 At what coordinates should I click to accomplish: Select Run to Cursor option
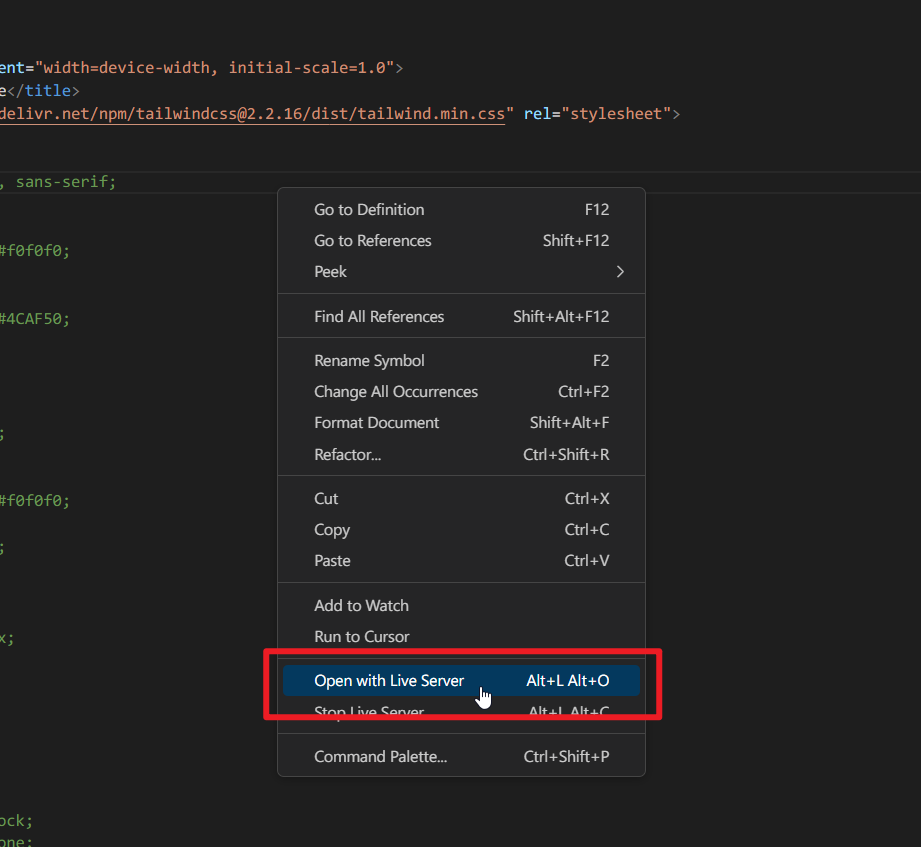[x=361, y=637]
